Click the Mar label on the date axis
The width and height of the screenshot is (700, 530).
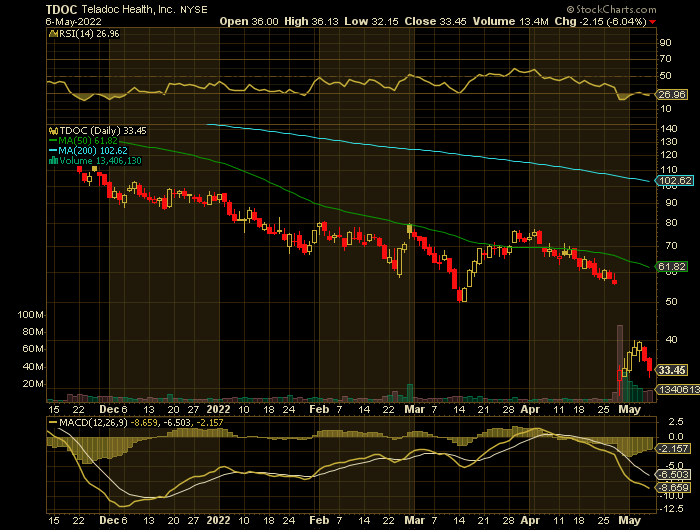point(413,409)
